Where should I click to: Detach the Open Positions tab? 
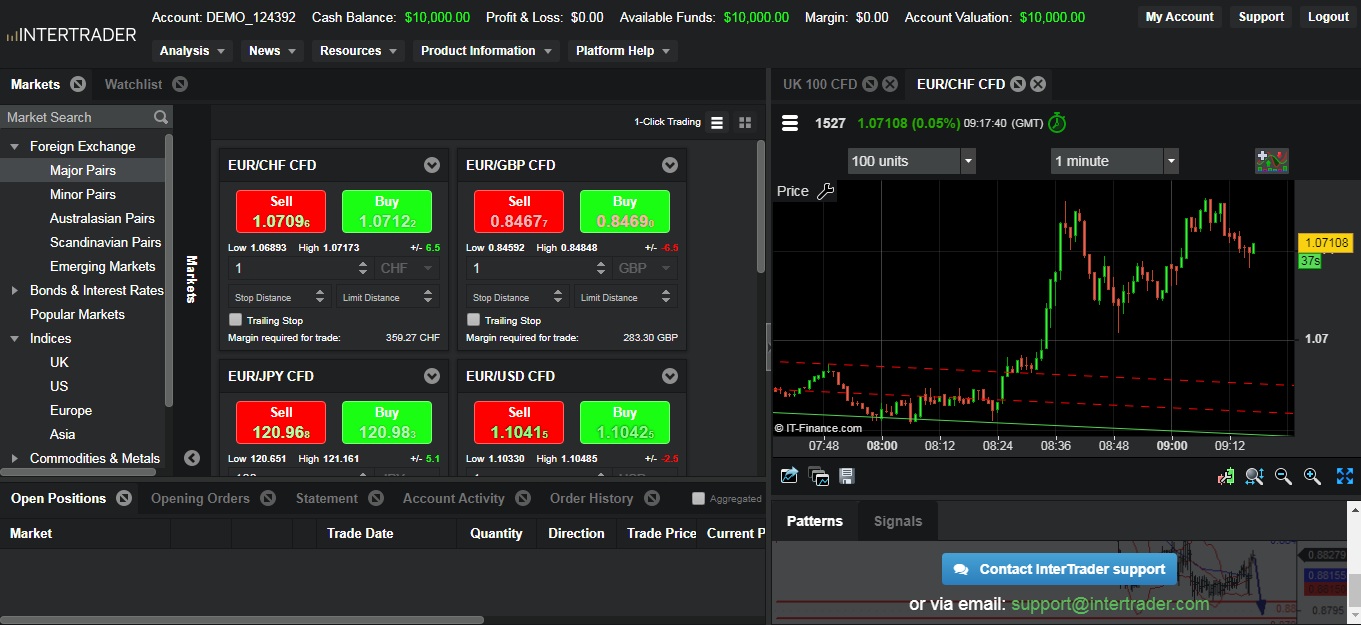(124, 498)
